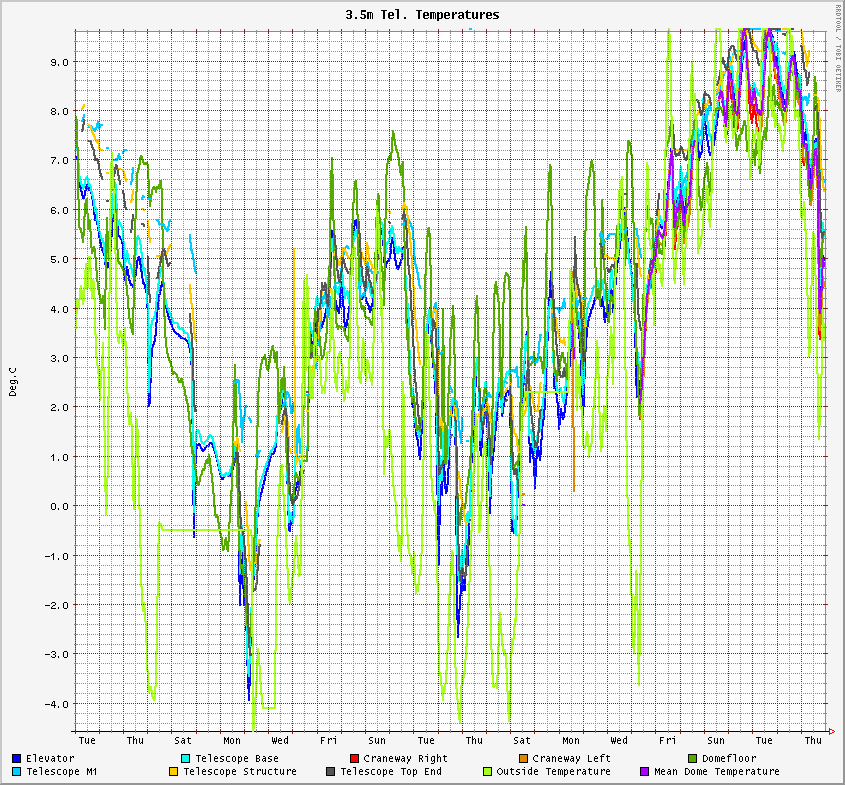Click the yellow Telescope Structure legend swatch
The image size is (845, 785).
click(173, 772)
